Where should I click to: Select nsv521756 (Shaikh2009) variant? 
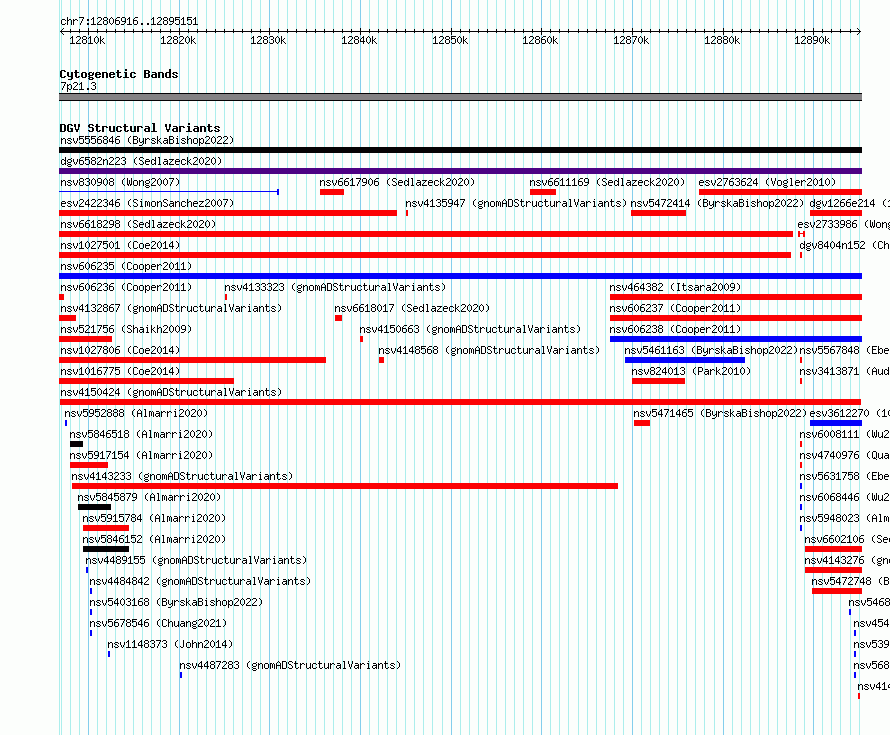(126, 329)
